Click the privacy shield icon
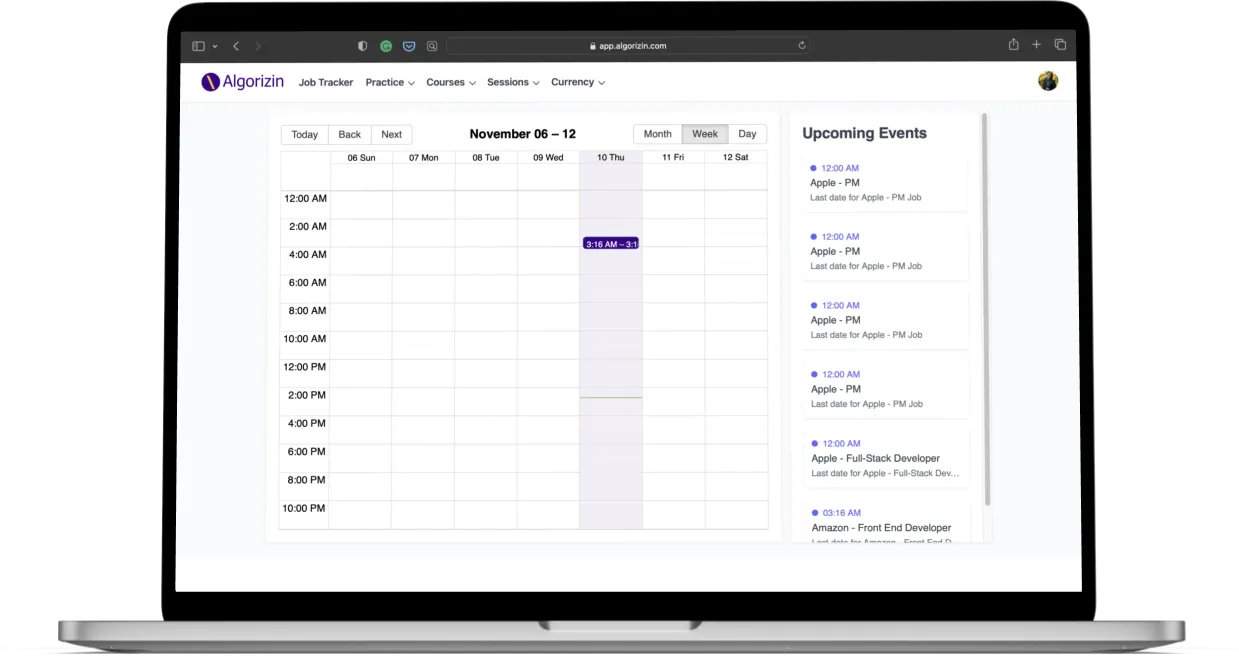1239x664 pixels. 363,46
